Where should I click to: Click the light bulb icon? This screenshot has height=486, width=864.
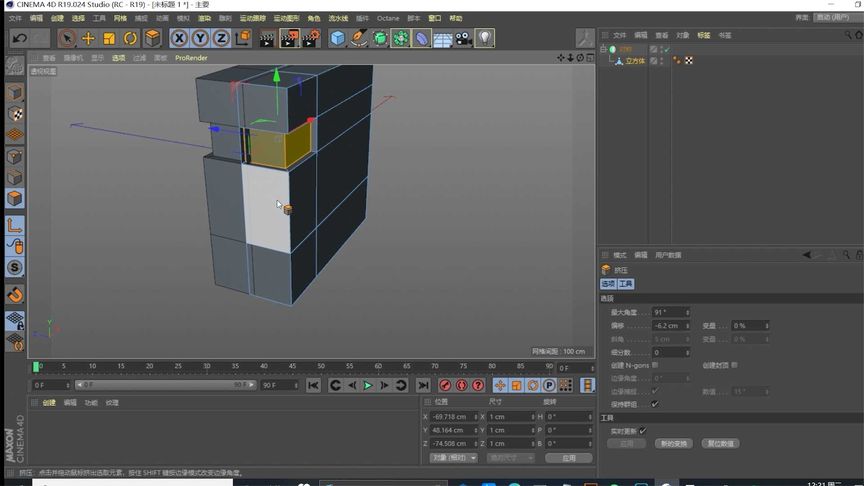point(485,38)
